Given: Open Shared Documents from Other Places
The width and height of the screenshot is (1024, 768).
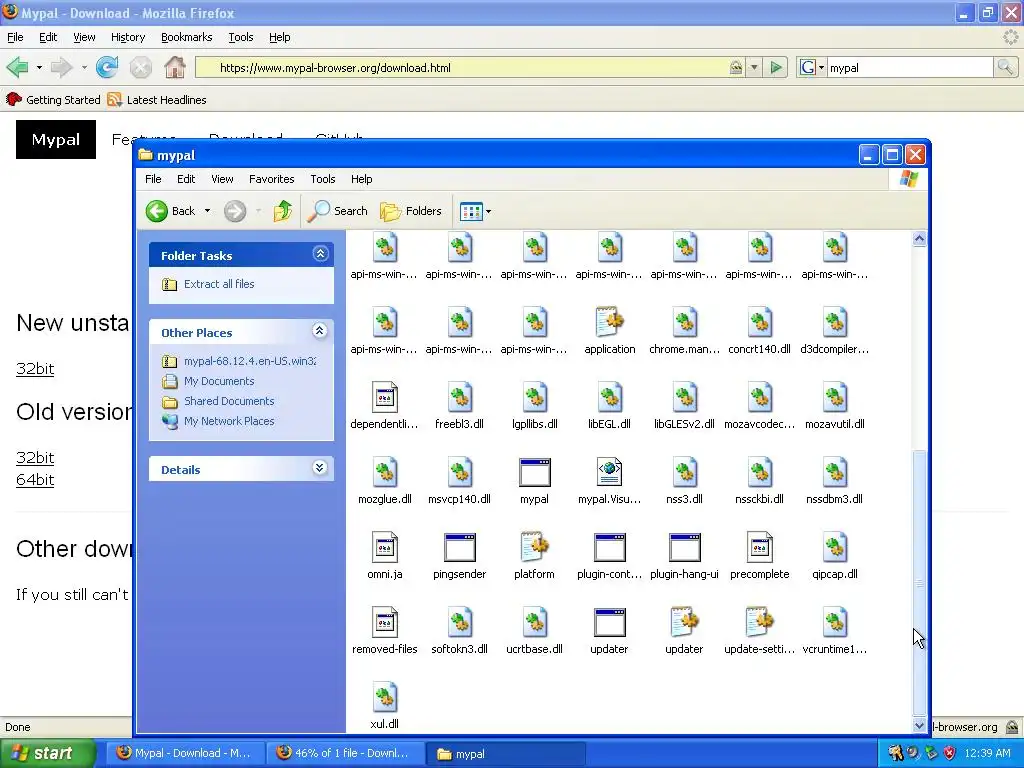Looking at the screenshot, I should [218, 401].
